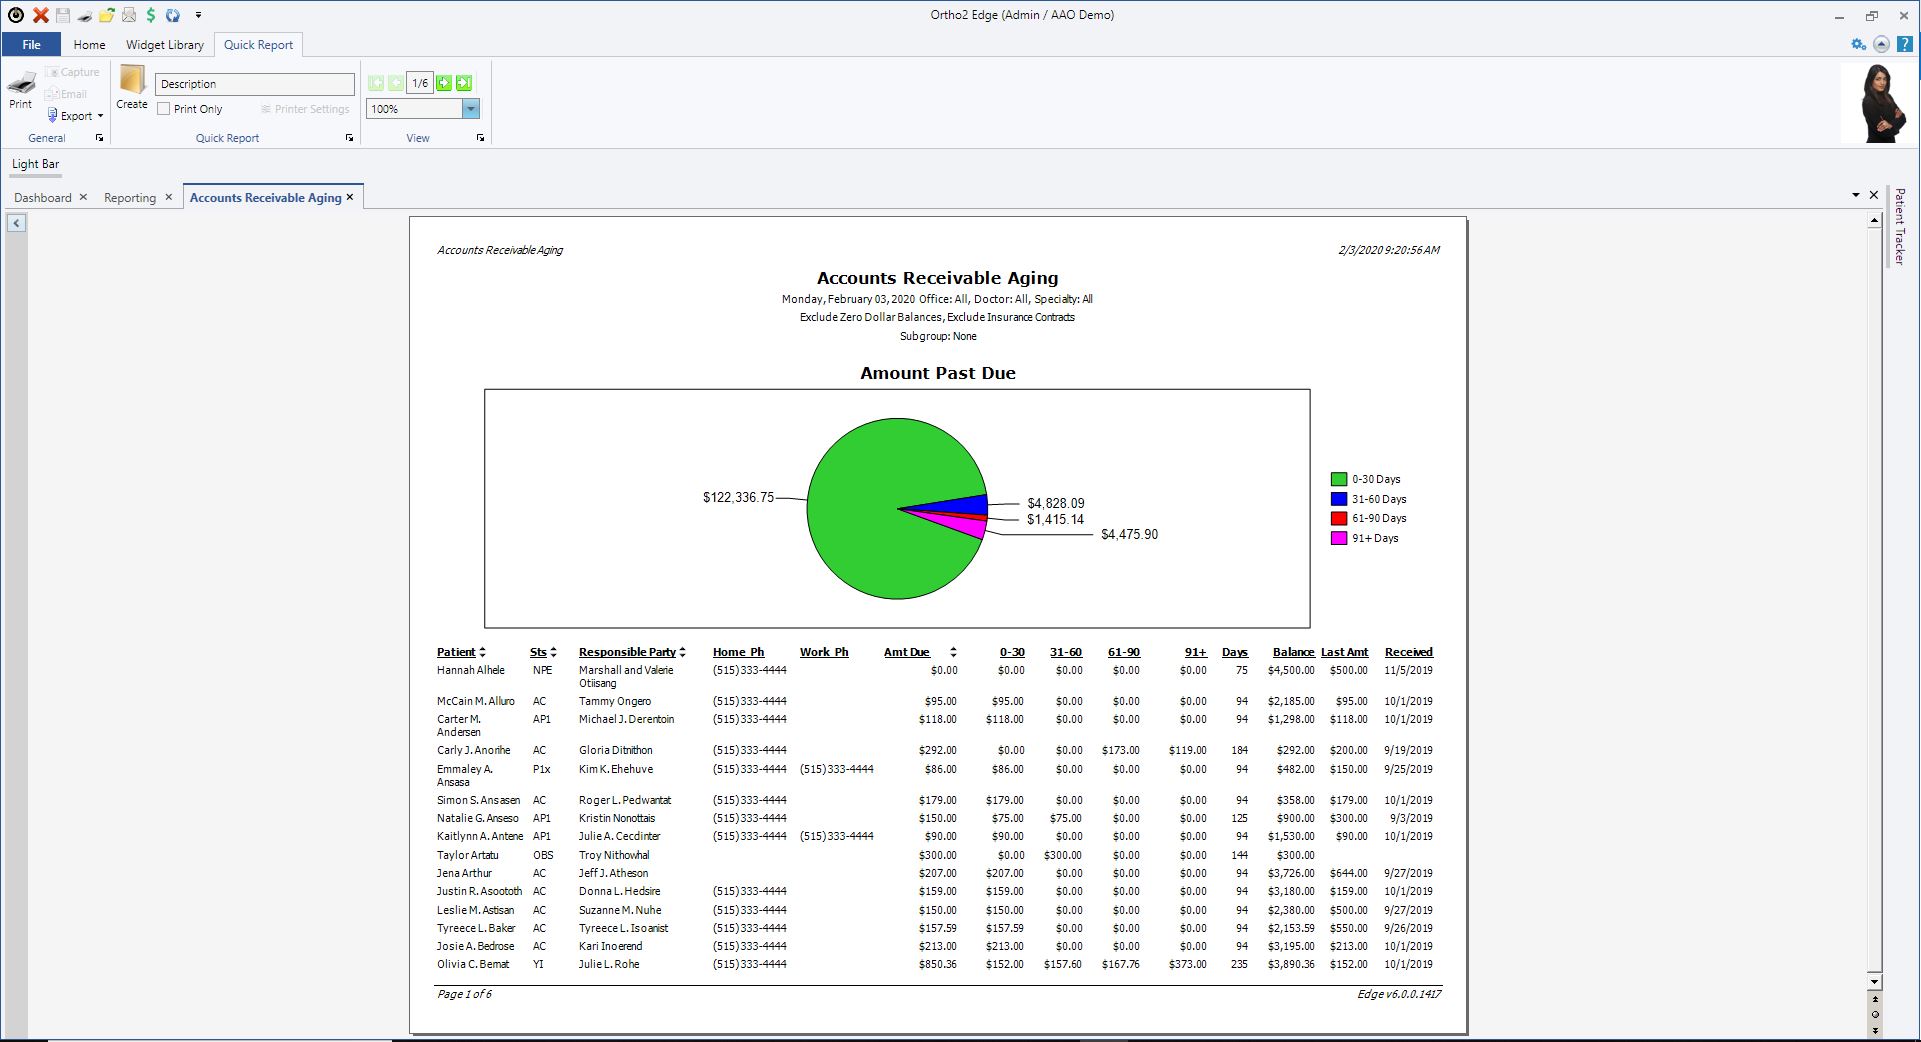Click the previous page double-arrow below scrollbar

[x=1875, y=998]
